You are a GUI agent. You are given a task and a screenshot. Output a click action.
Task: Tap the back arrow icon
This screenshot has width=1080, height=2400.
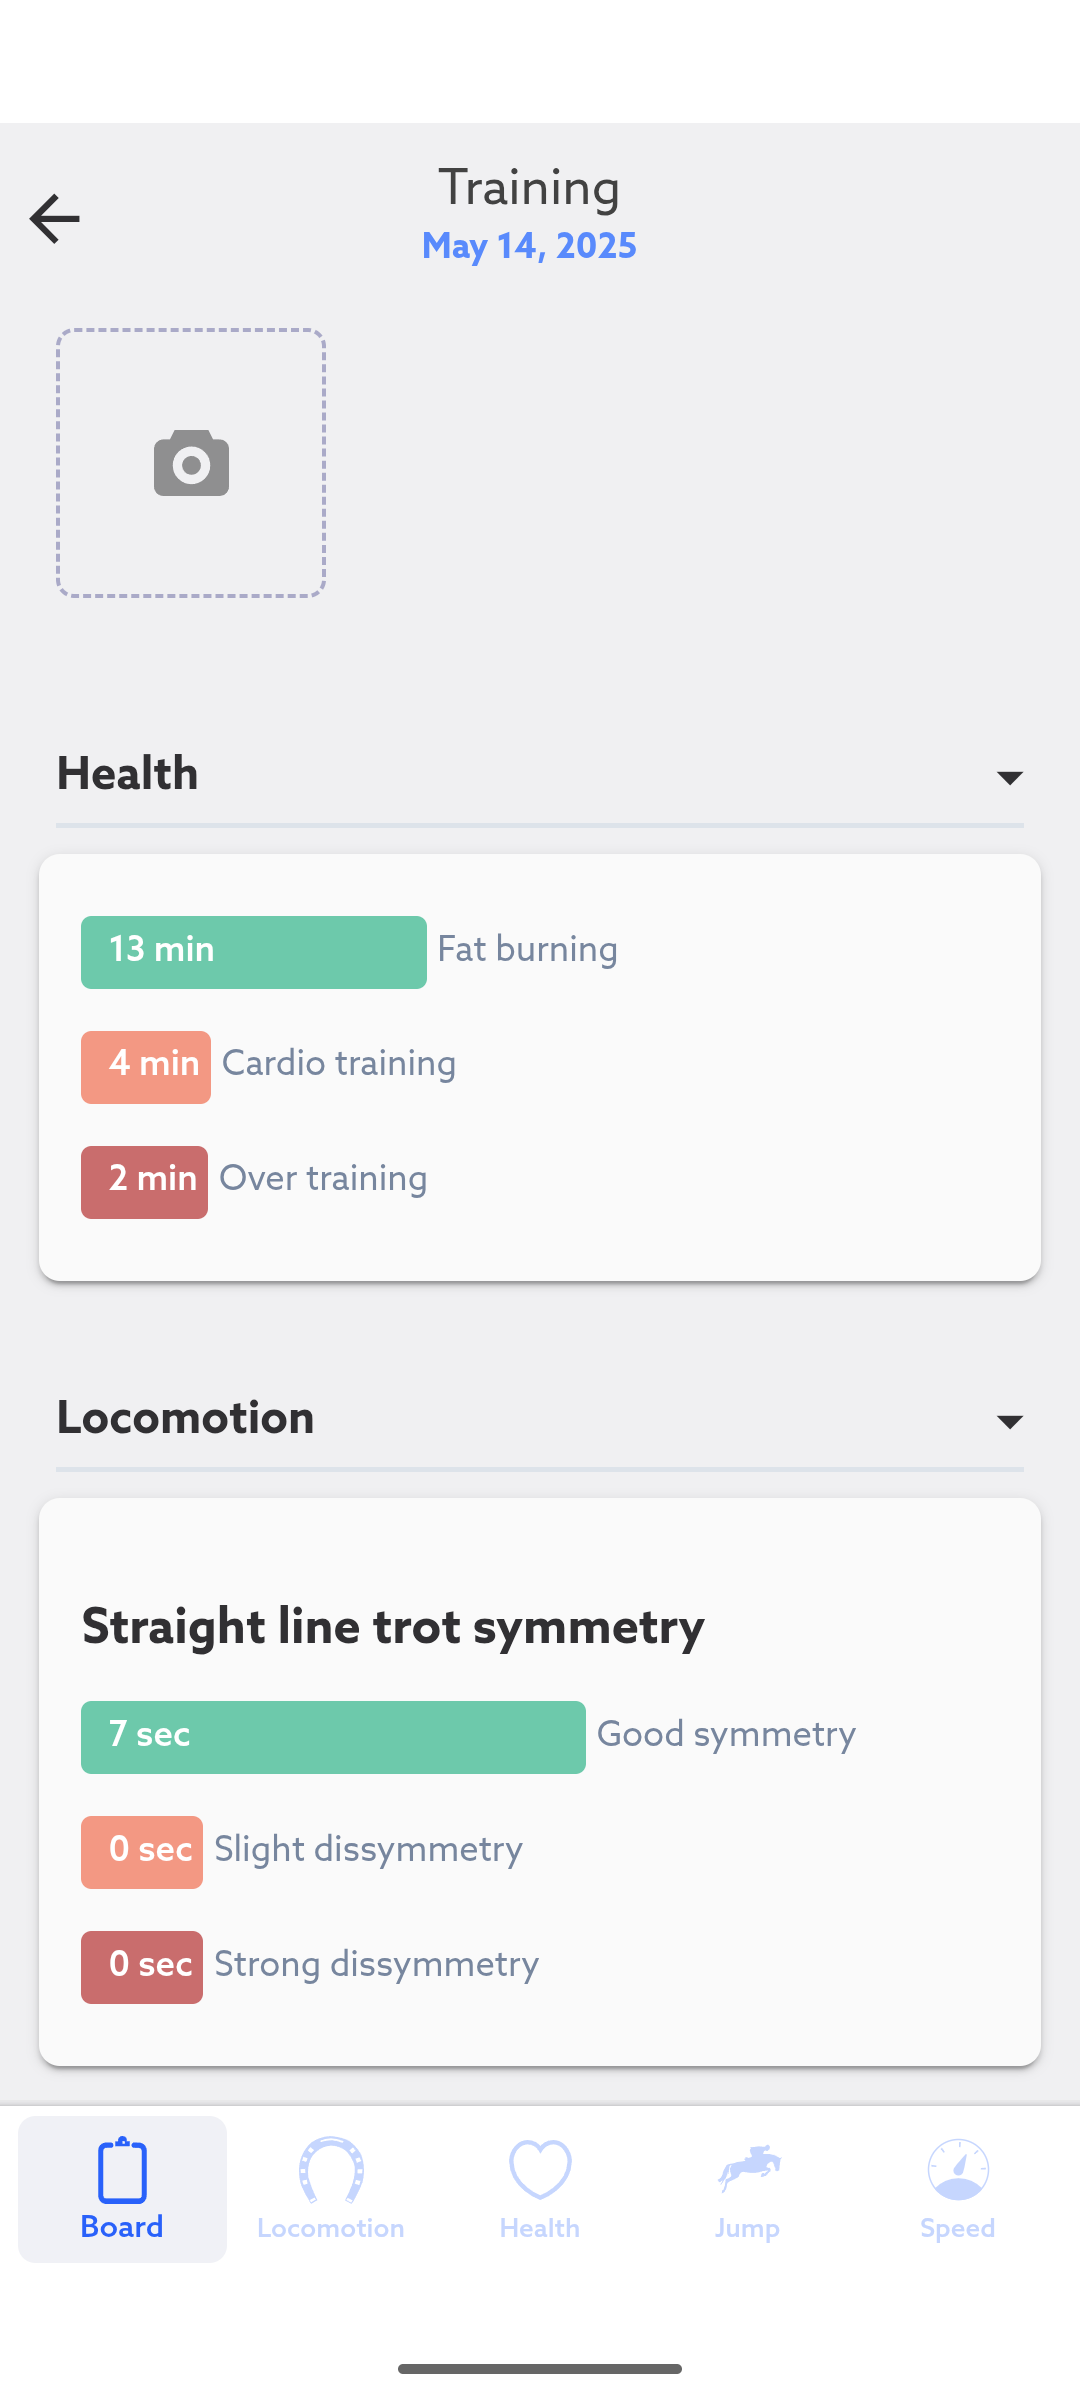(54, 218)
